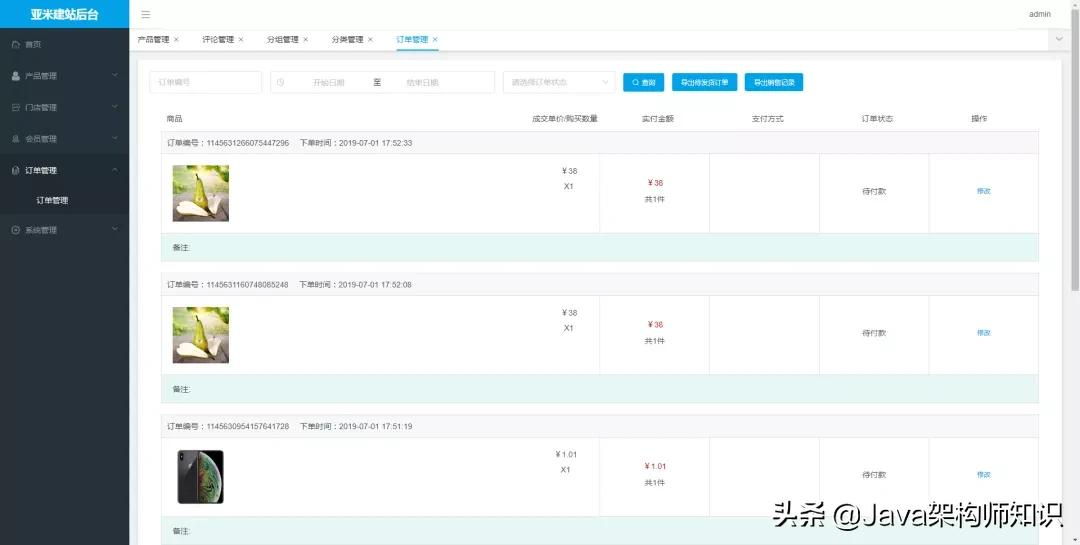The image size is (1080, 545).
Task: Open pear thumbnail of order 1145631266075447296
Action: click(200, 193)
